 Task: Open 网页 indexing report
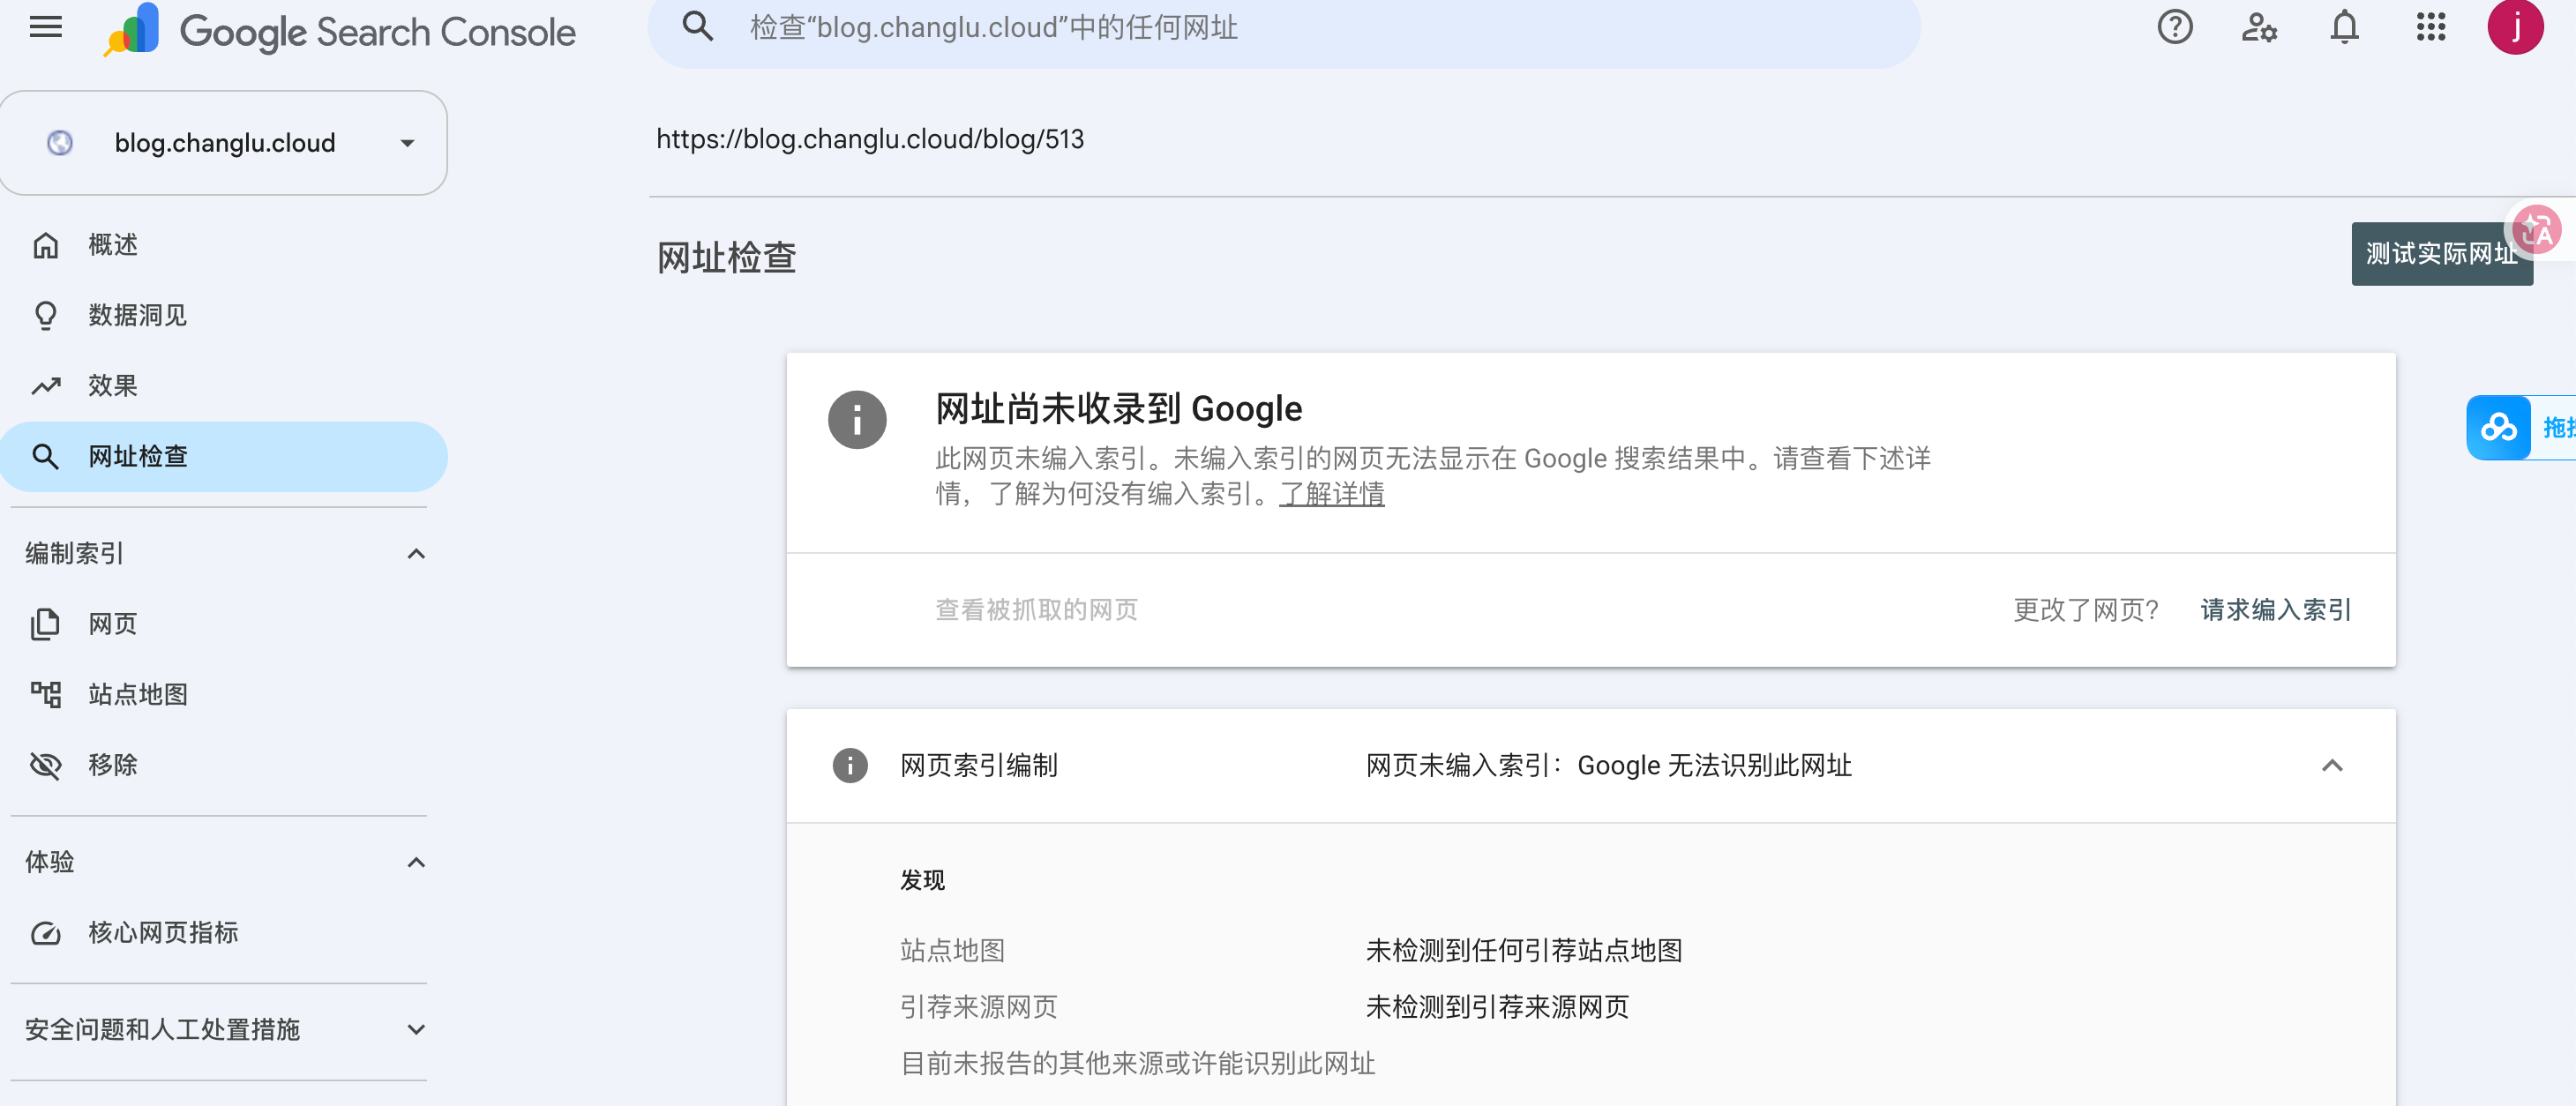pos(224,624)
